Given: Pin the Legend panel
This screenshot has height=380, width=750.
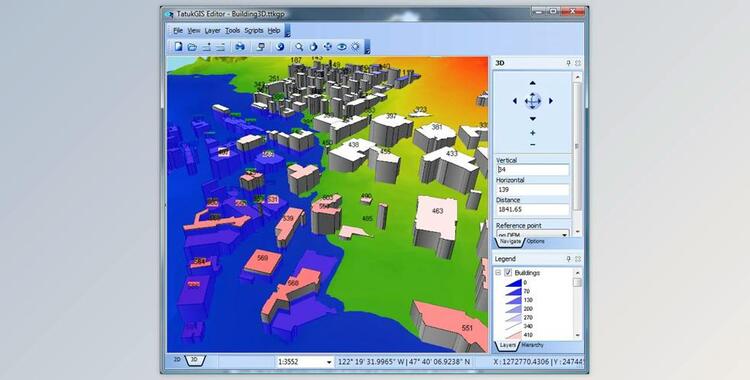Looking at the screenshot, I should tap(568, 258).
